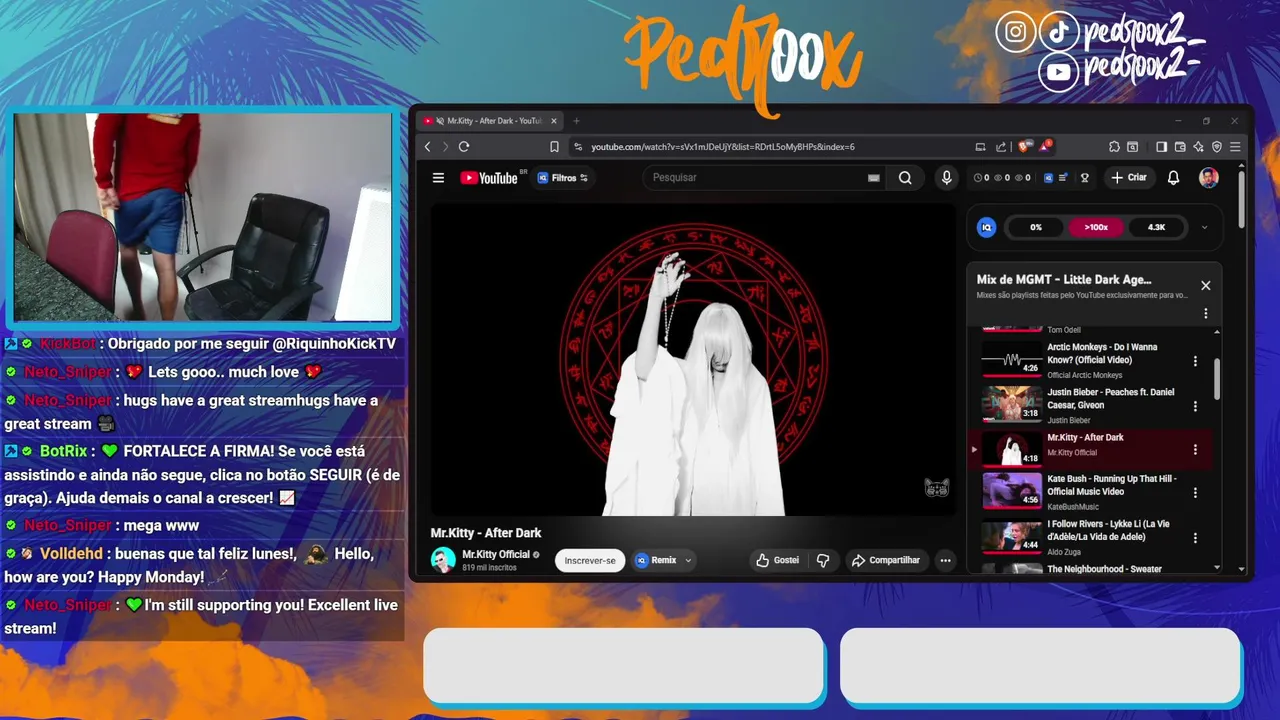
Task: Open the share icon in the address bar
Action: (1001, 147)
